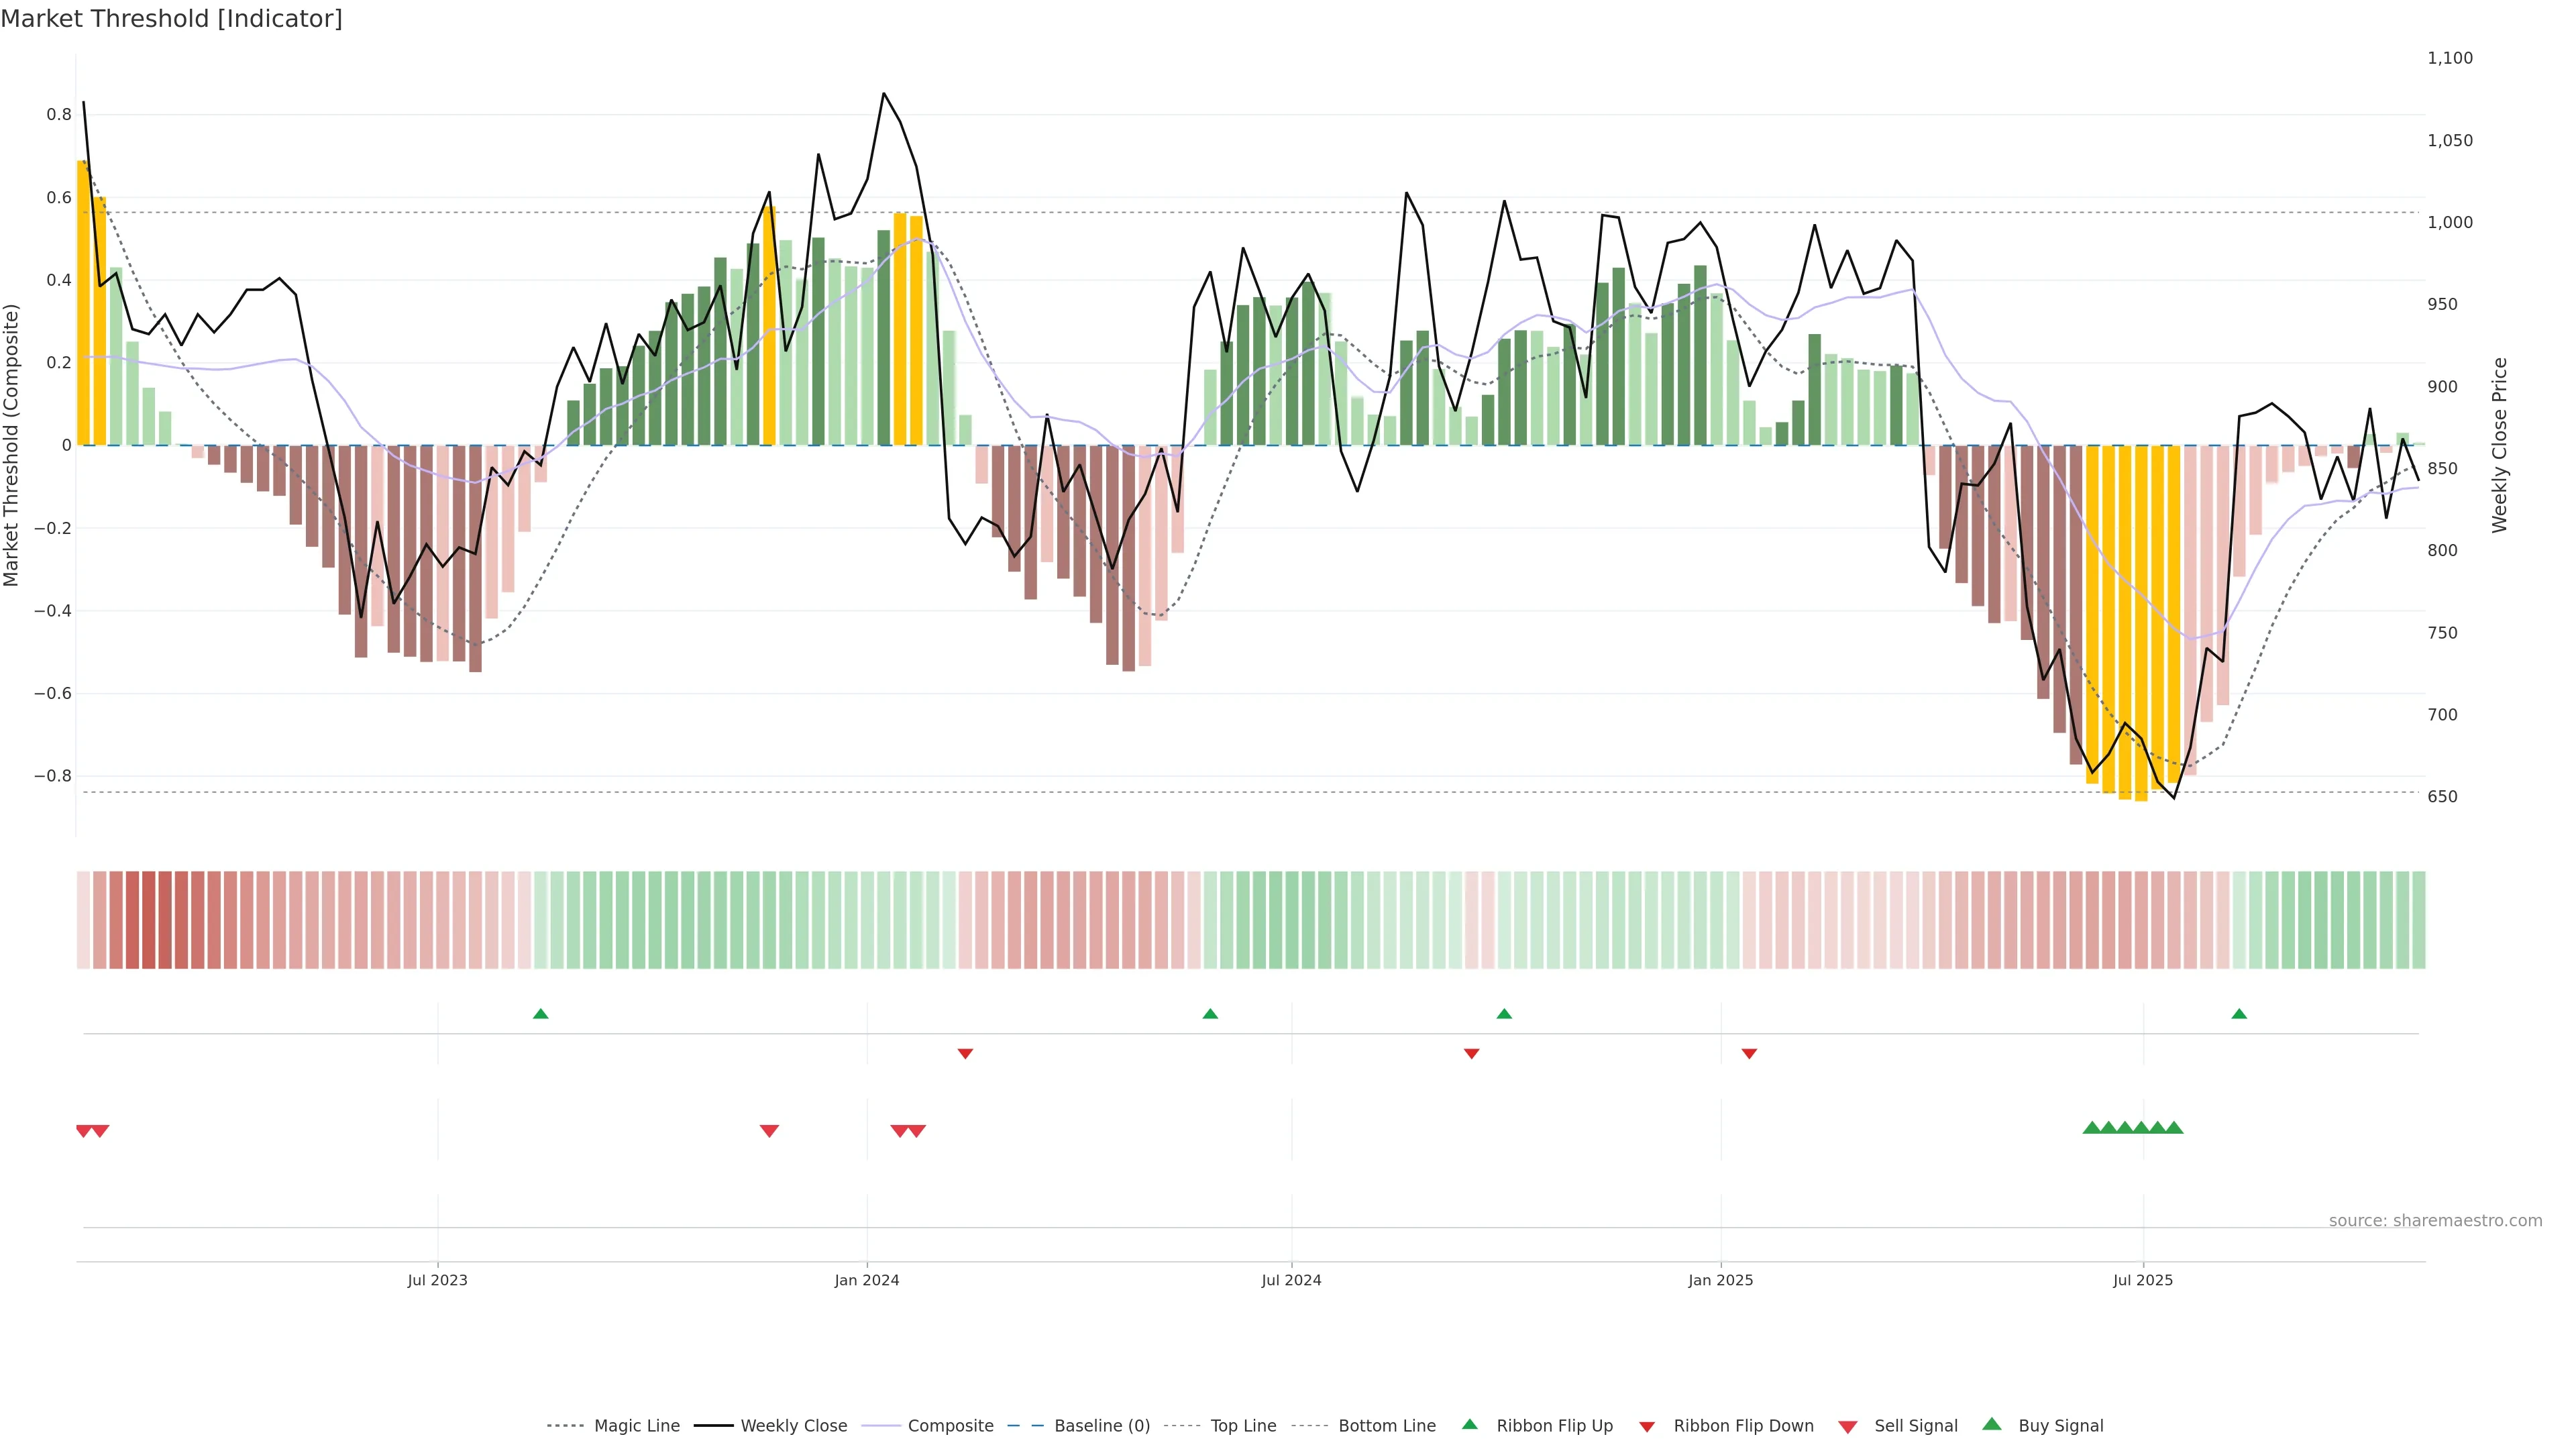Toggle the Magic Line legend entry
The image size is (2576, 1449).
[636, 1426]
